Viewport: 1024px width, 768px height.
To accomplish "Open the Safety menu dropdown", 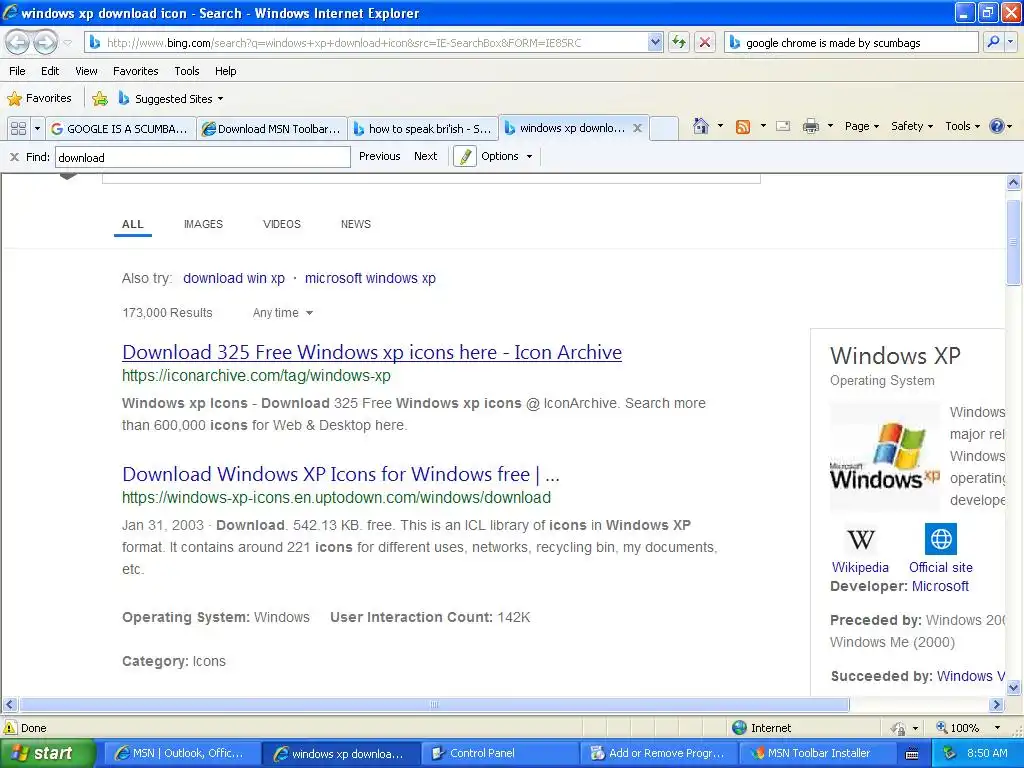I will point(912,126).
